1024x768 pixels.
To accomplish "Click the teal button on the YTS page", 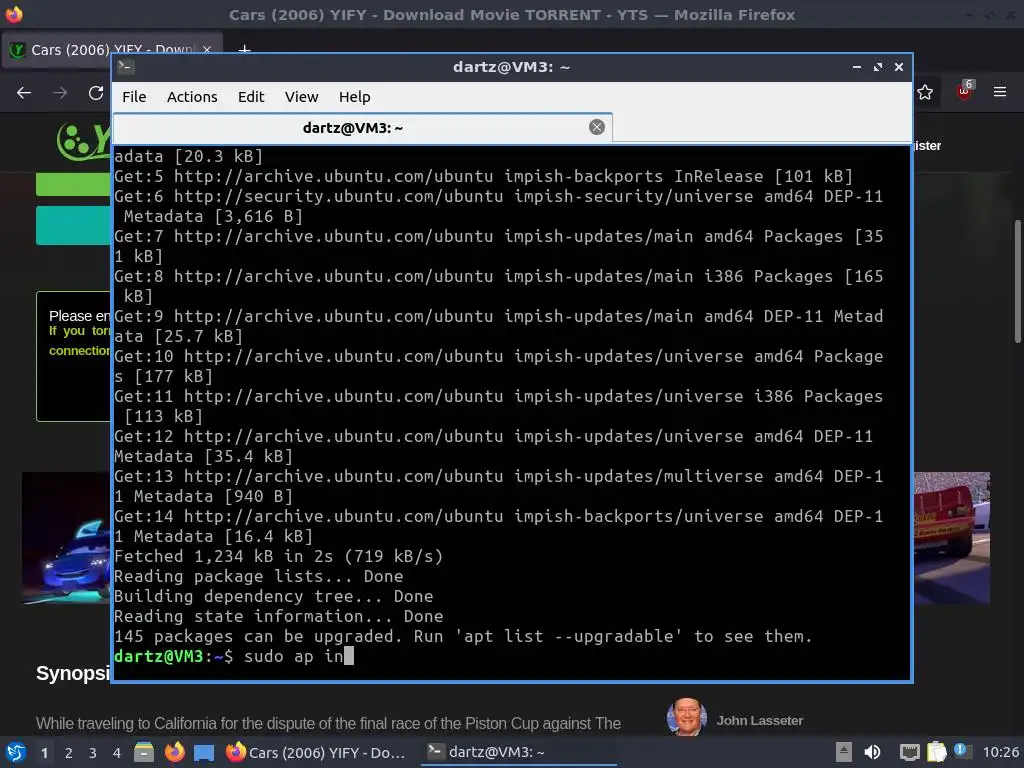I will 73,225.
